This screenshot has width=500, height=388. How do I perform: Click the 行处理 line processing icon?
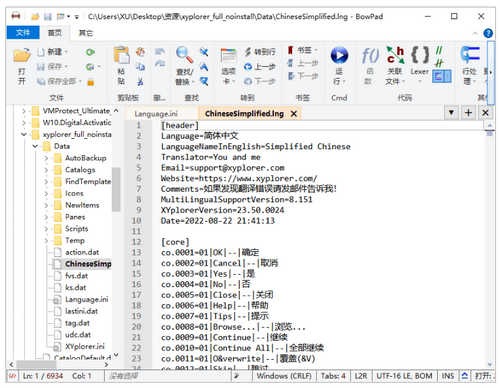point(470,55)
